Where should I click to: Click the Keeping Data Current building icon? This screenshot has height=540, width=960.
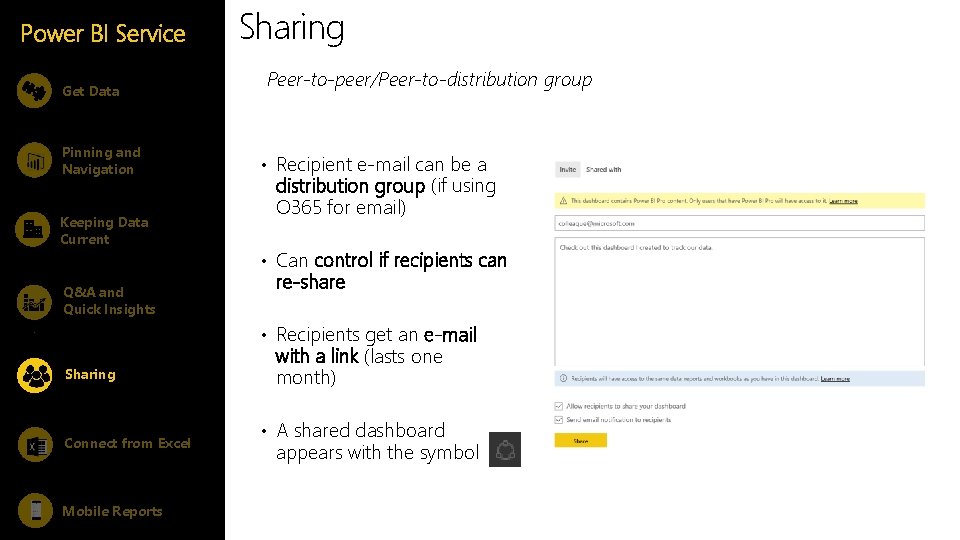(x=32, y=230)
